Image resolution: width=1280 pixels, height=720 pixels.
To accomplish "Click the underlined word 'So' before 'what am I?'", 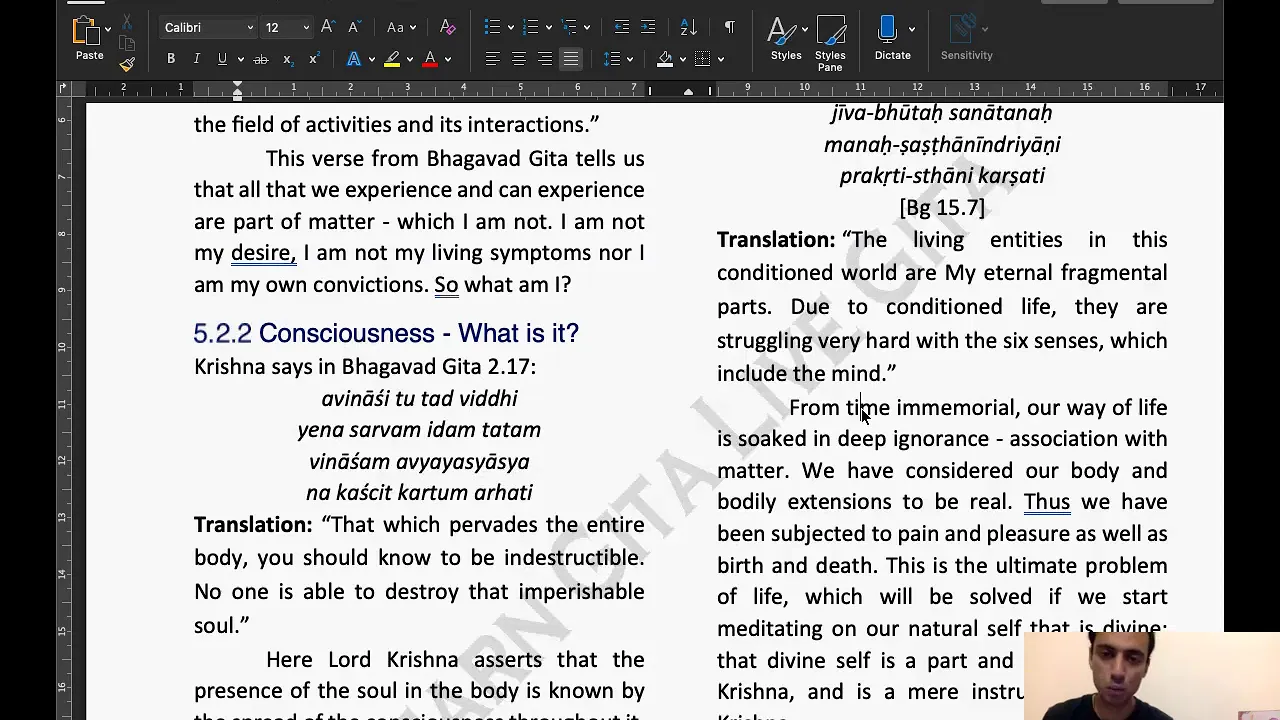I will point(446,285).
